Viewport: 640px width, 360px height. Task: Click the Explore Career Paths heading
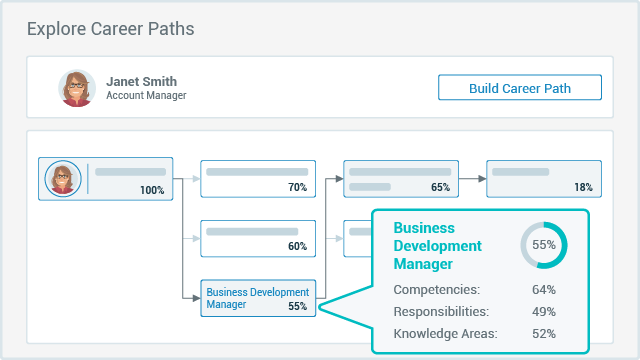[111, 29]
